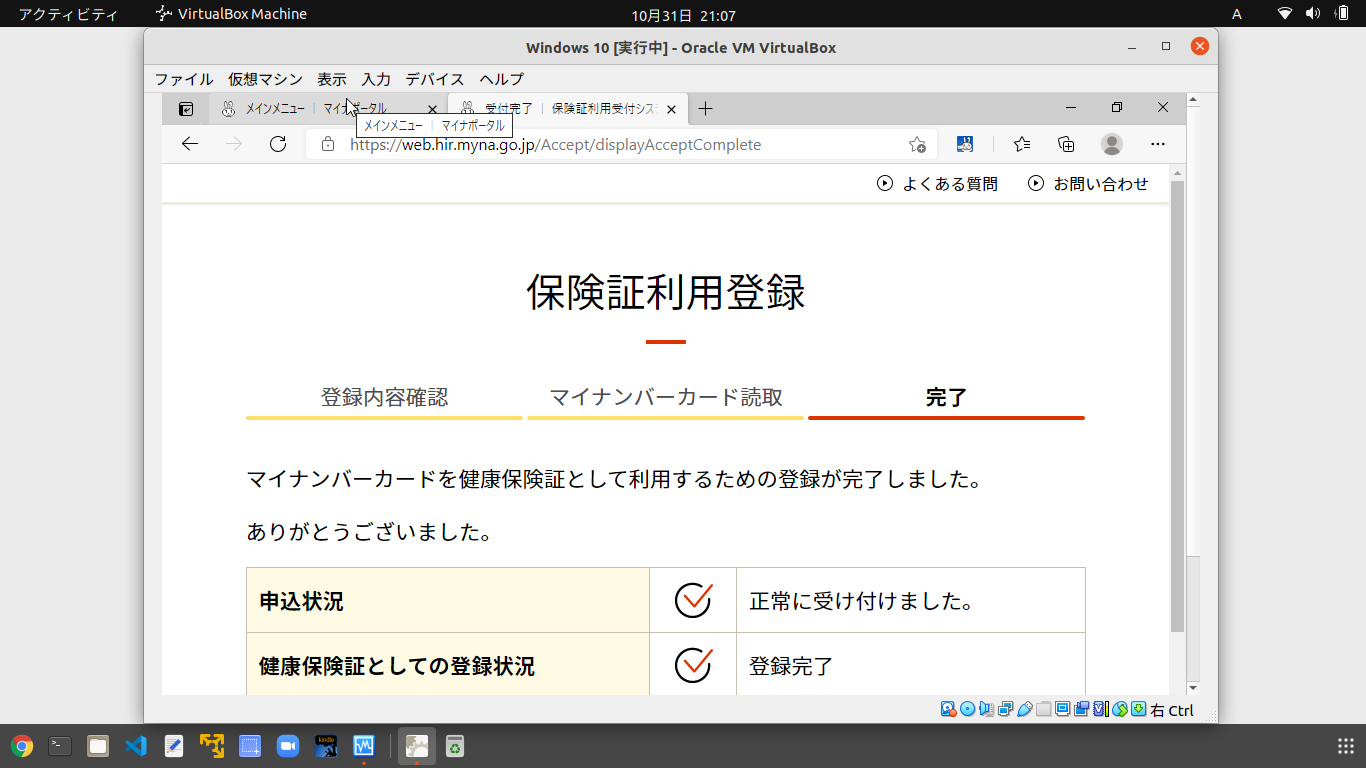Toggle the add-to-favorites star on the address bar
Screen dimensions: 1366x768
pos(916,144)
